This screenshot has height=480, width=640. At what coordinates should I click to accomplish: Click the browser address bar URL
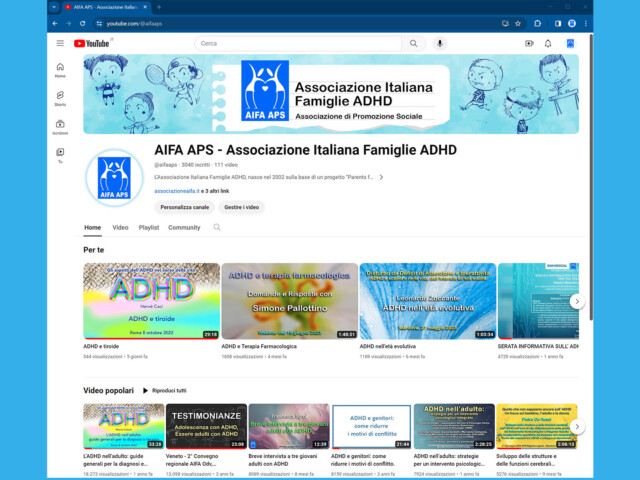click(x=135, y=24)
